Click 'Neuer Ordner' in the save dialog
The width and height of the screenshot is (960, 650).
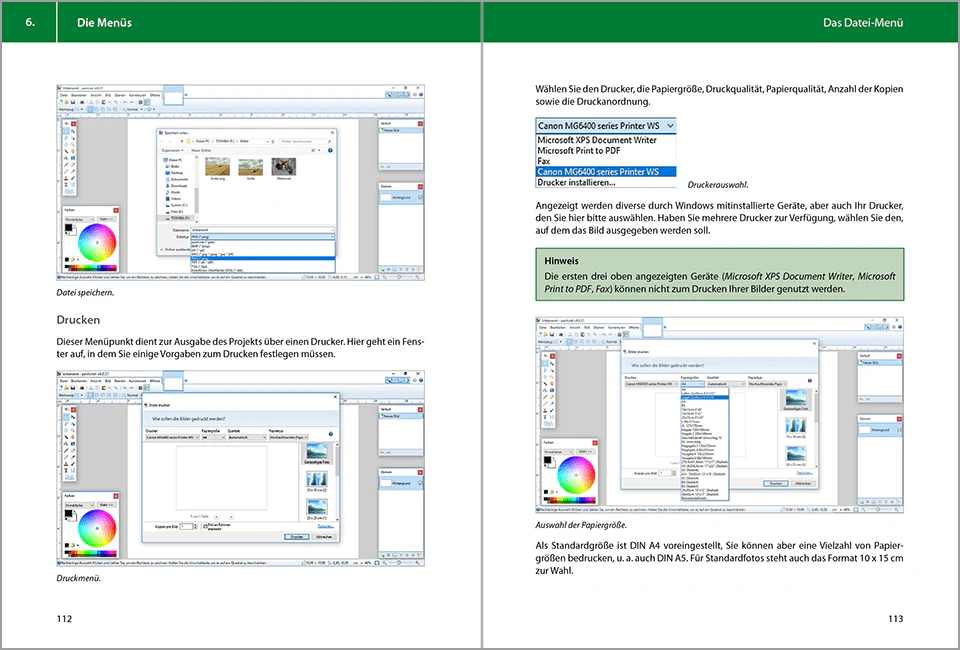coord(201,150)
